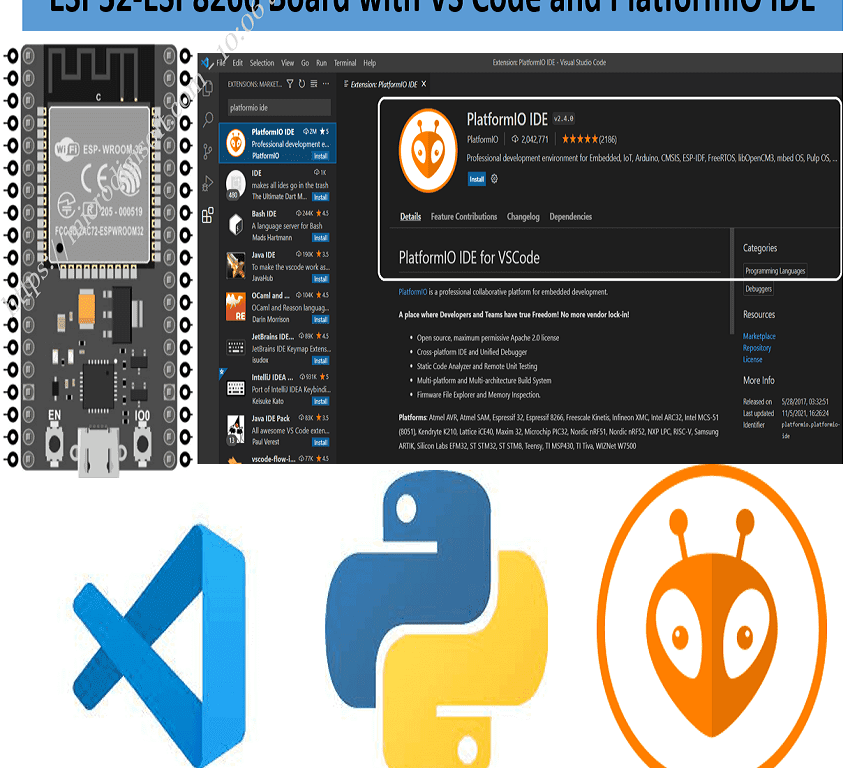Click the Bash IDE extension cube icon
The image size is (850, 768).
[236, 224]
